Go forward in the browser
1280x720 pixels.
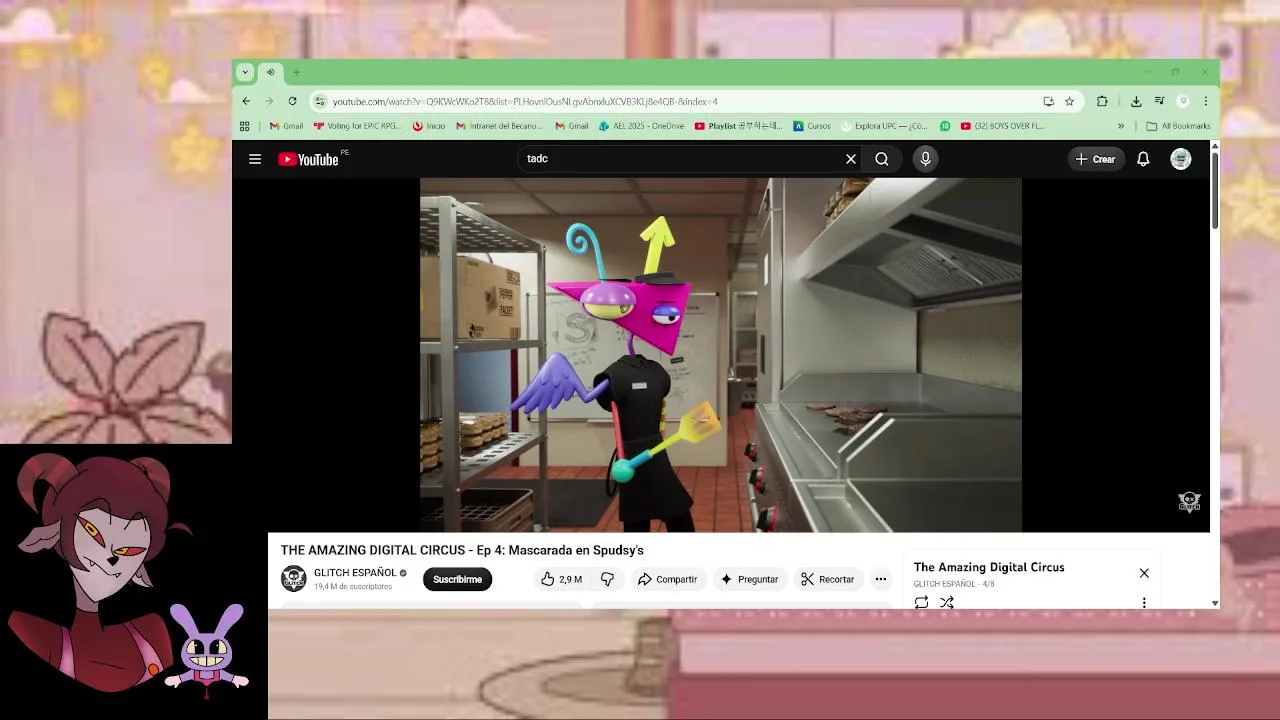coord(269,101)
